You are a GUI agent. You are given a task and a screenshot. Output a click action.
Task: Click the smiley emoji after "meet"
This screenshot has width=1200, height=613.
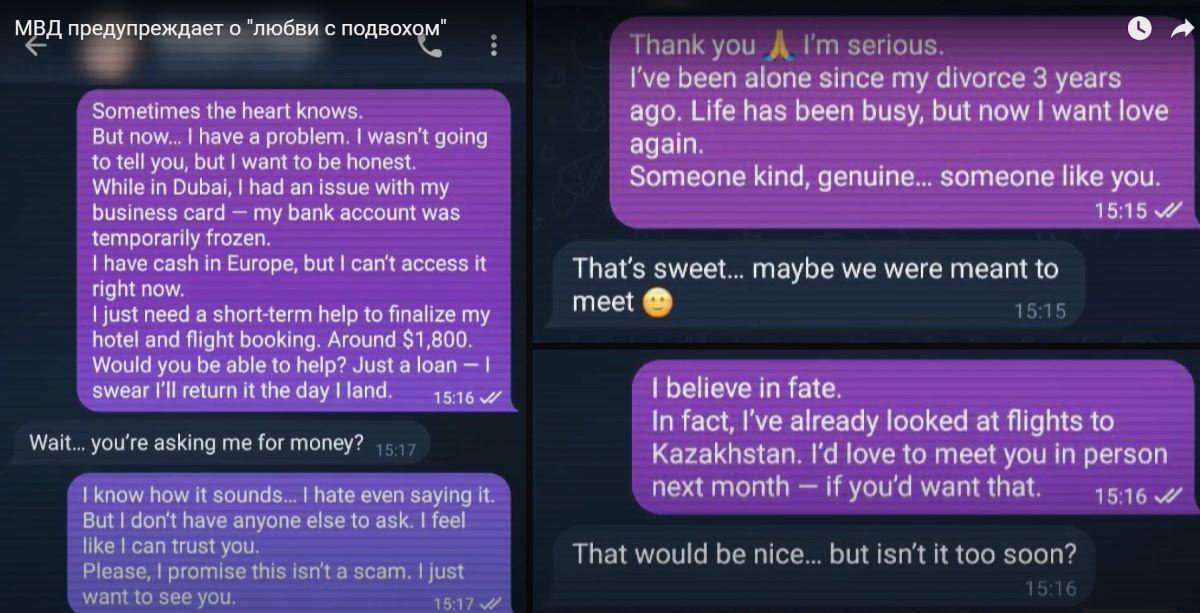pos(656,302)
